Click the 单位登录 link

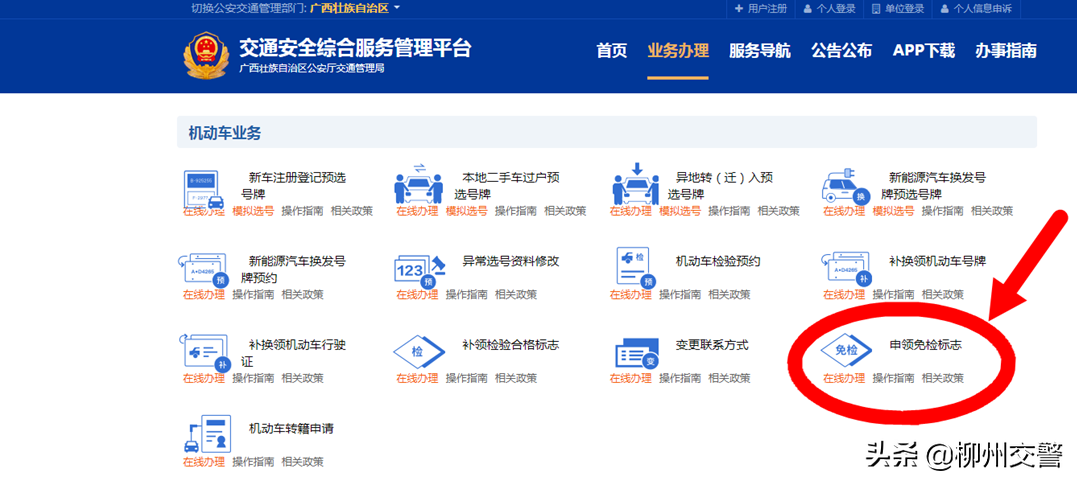(904, 9)
